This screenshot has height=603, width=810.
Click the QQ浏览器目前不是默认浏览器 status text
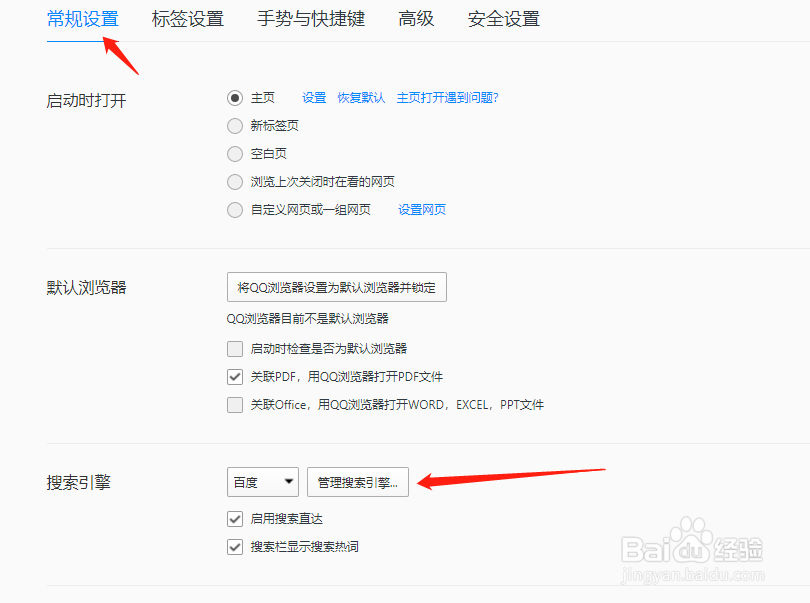pos(307,318)
